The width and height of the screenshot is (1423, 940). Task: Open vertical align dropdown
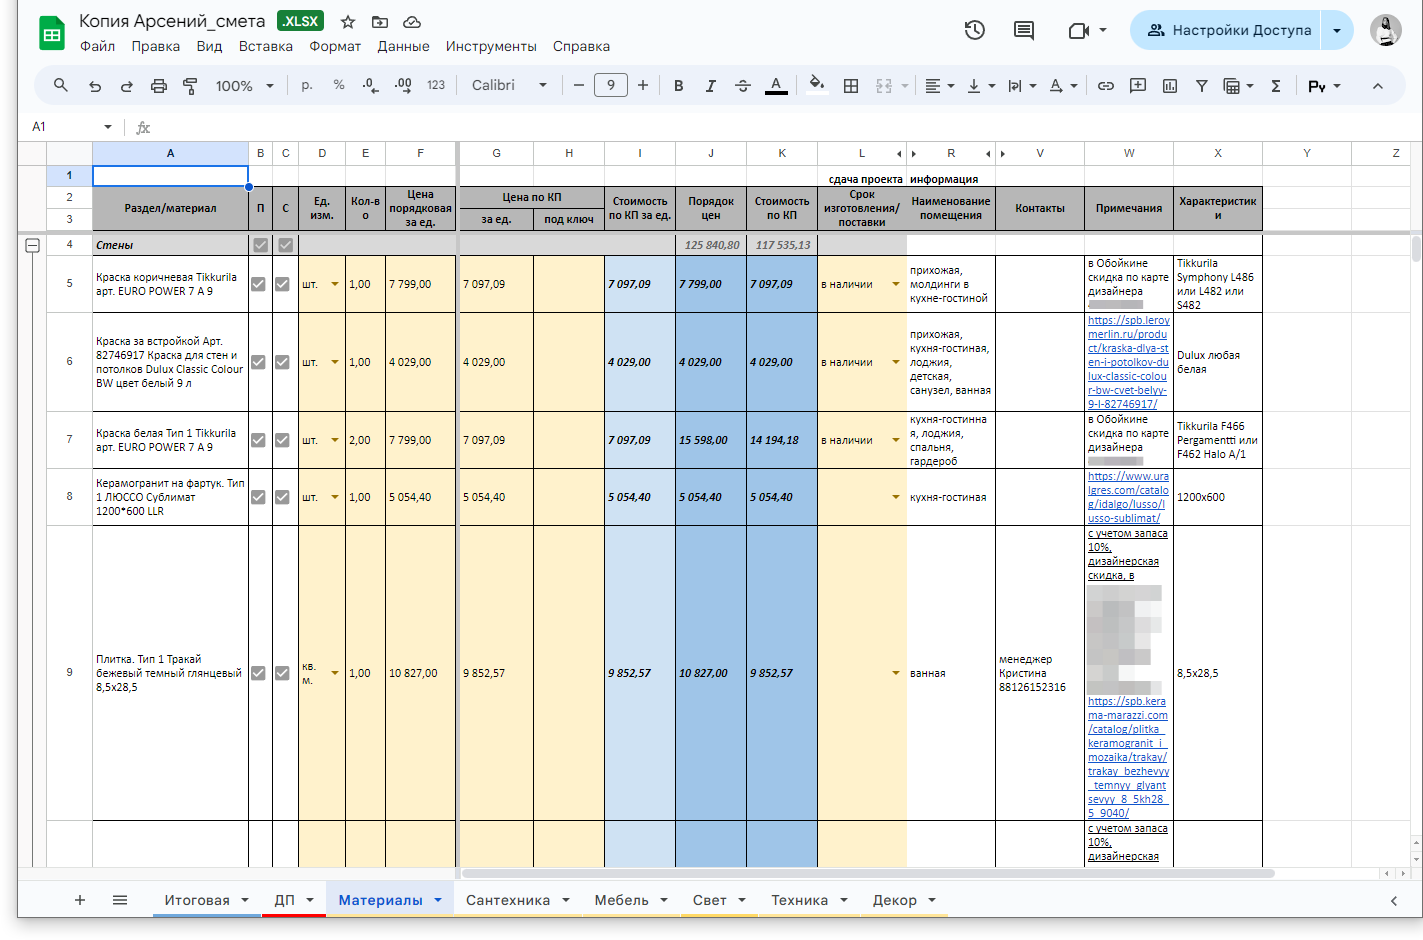[981, 86]
